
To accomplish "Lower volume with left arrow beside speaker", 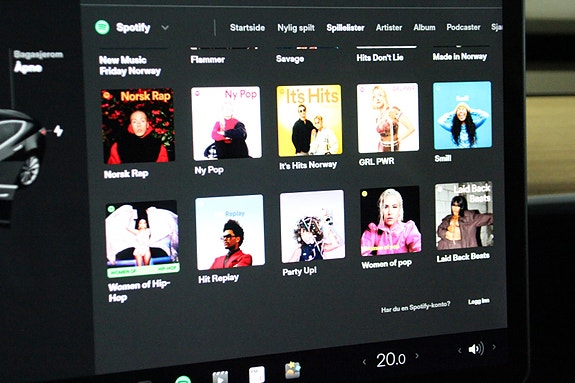I will click(x=459, y=351).
